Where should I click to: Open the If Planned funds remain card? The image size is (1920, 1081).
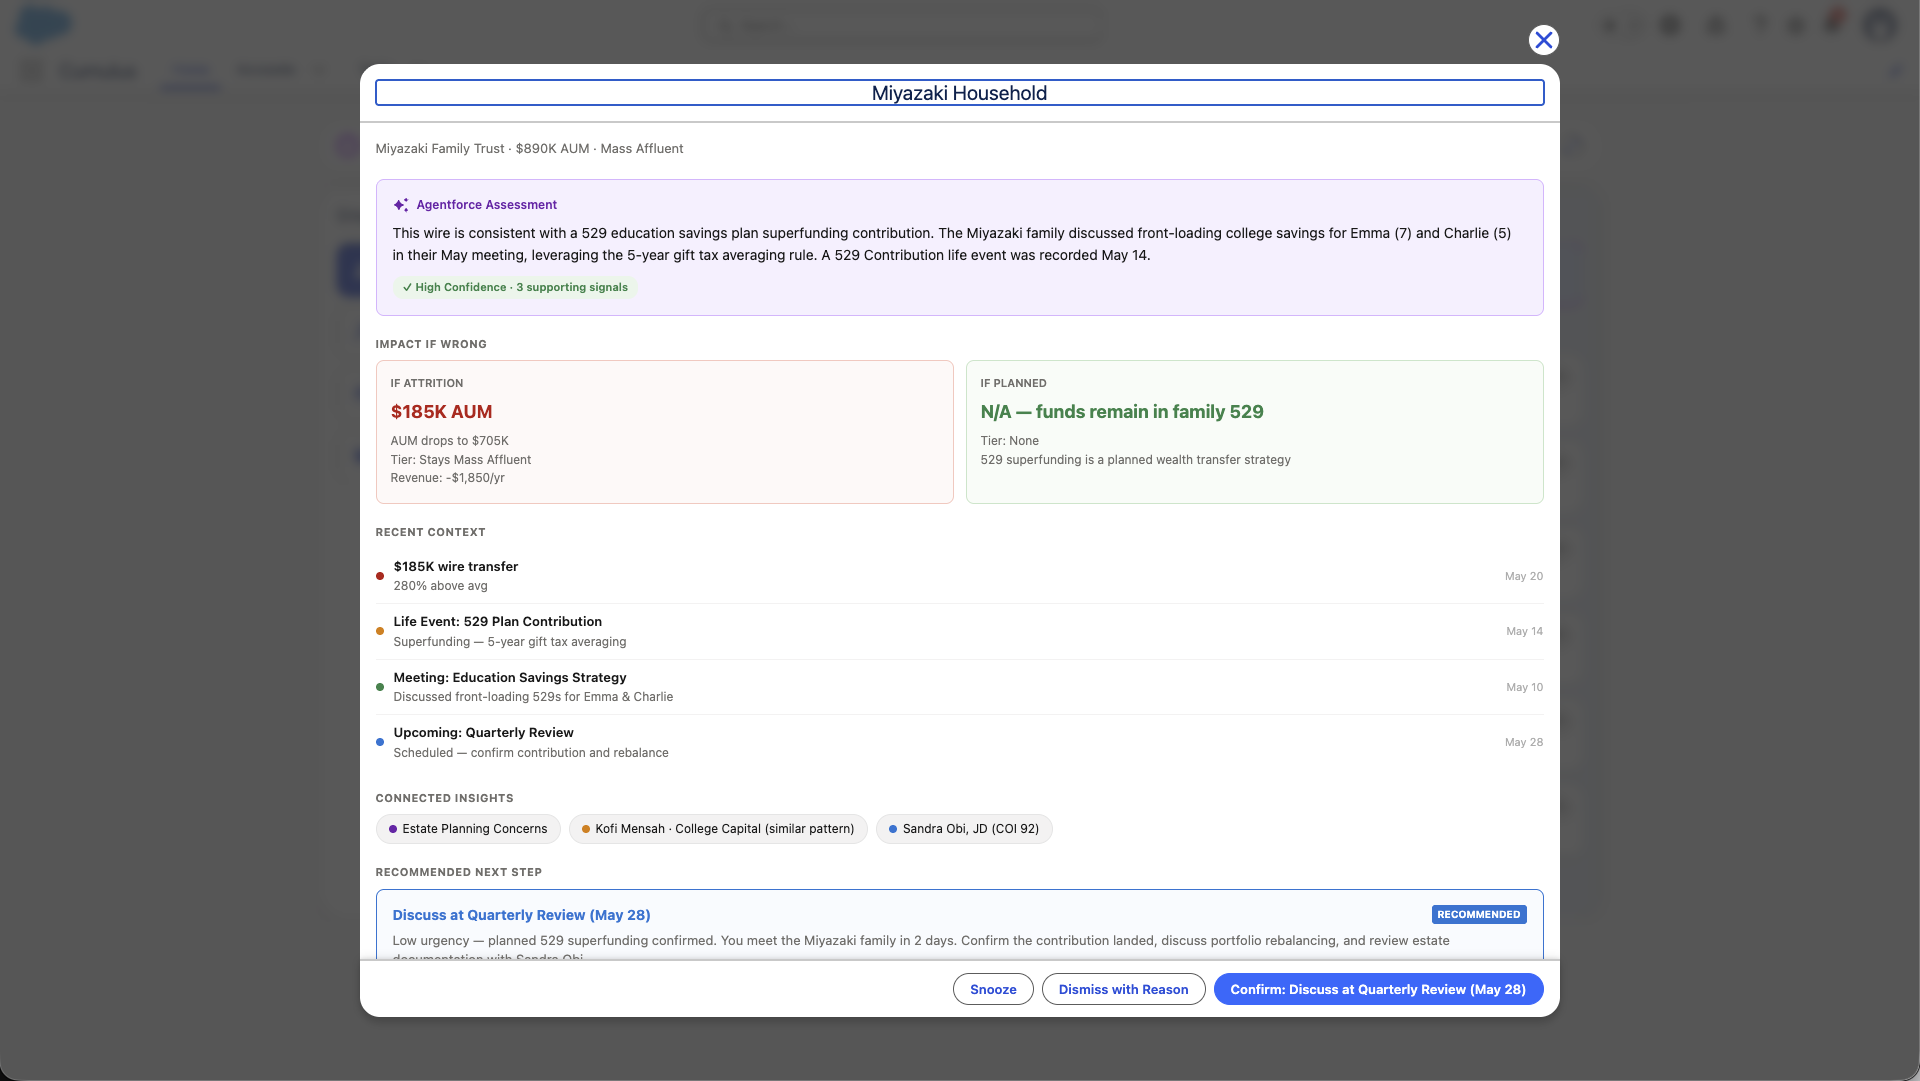1254,432
